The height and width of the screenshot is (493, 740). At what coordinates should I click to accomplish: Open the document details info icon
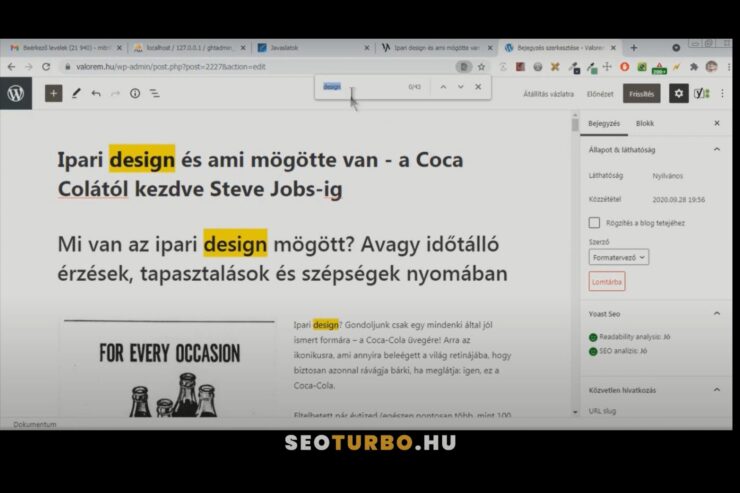(135, 93)
